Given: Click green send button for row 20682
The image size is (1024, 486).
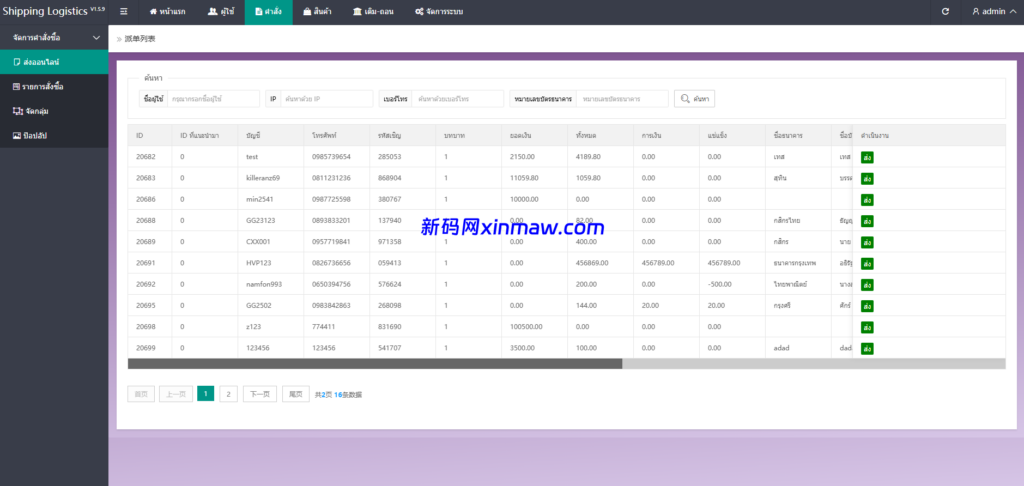Looking at the screenshot, I should pyautogui.click(x=867, y=157).
